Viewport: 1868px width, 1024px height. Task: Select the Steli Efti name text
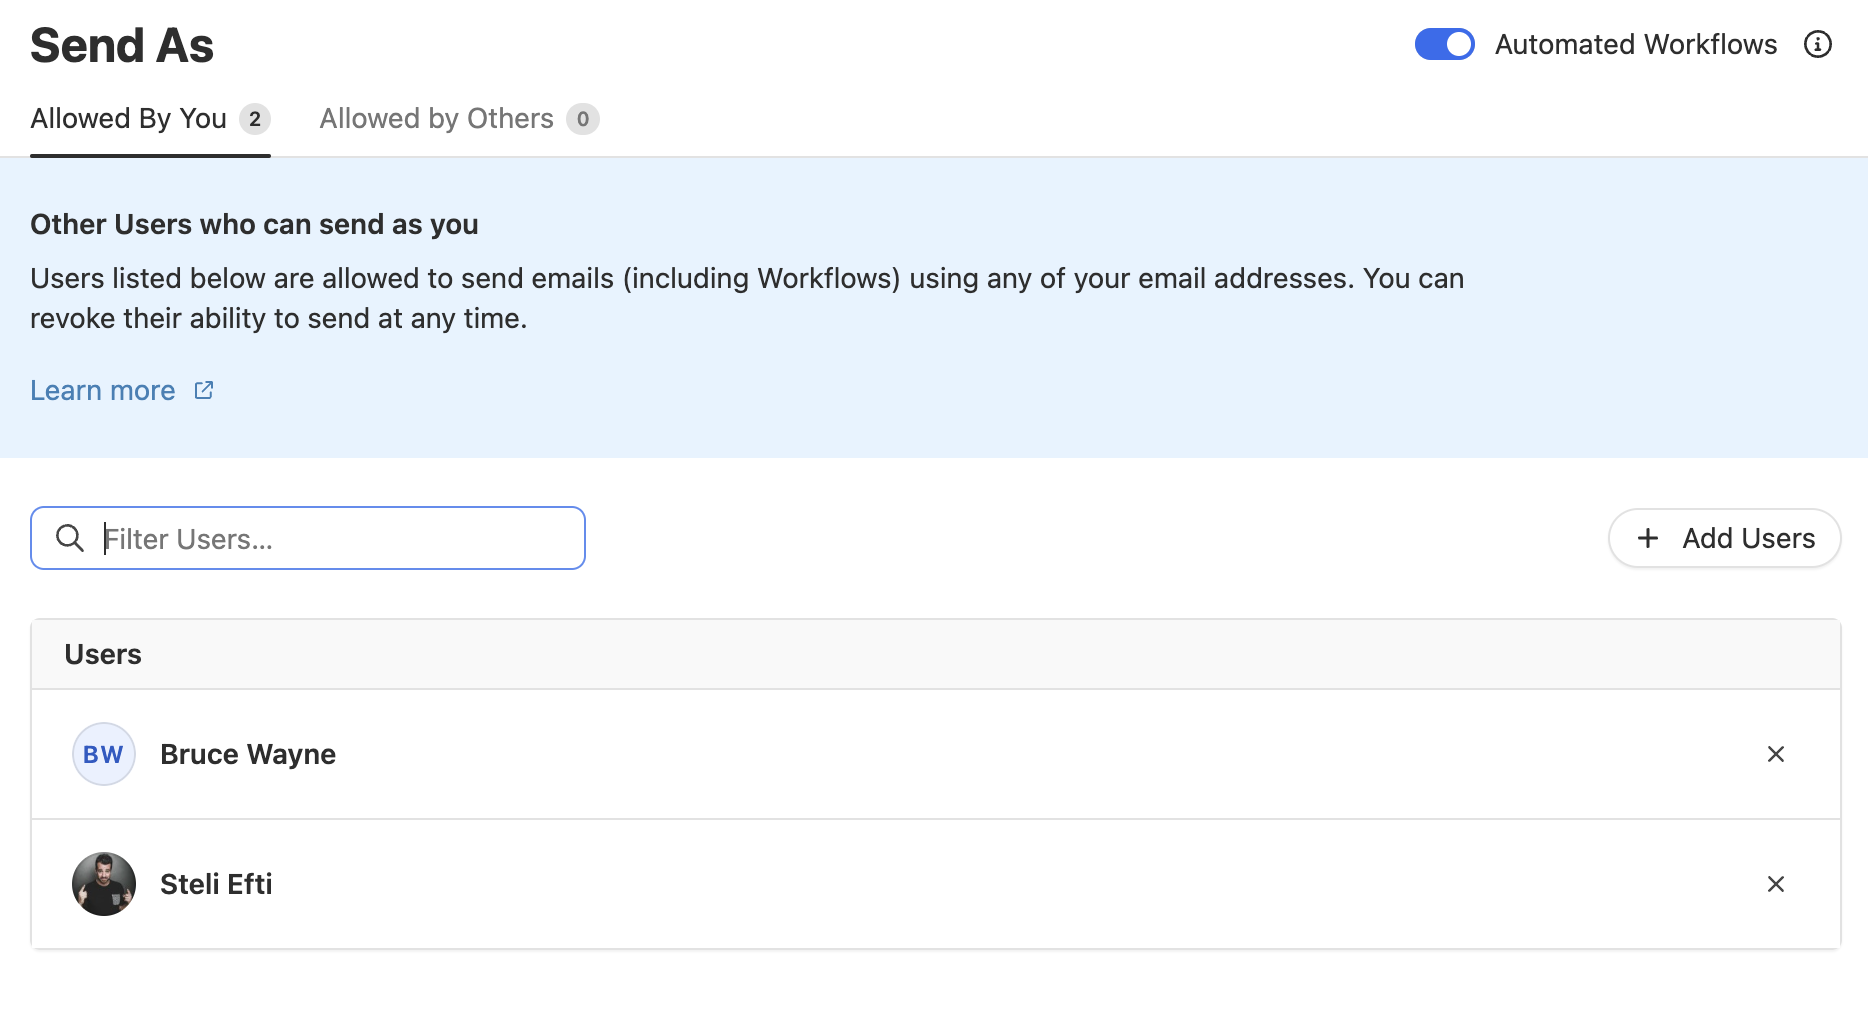click(216, 884)
